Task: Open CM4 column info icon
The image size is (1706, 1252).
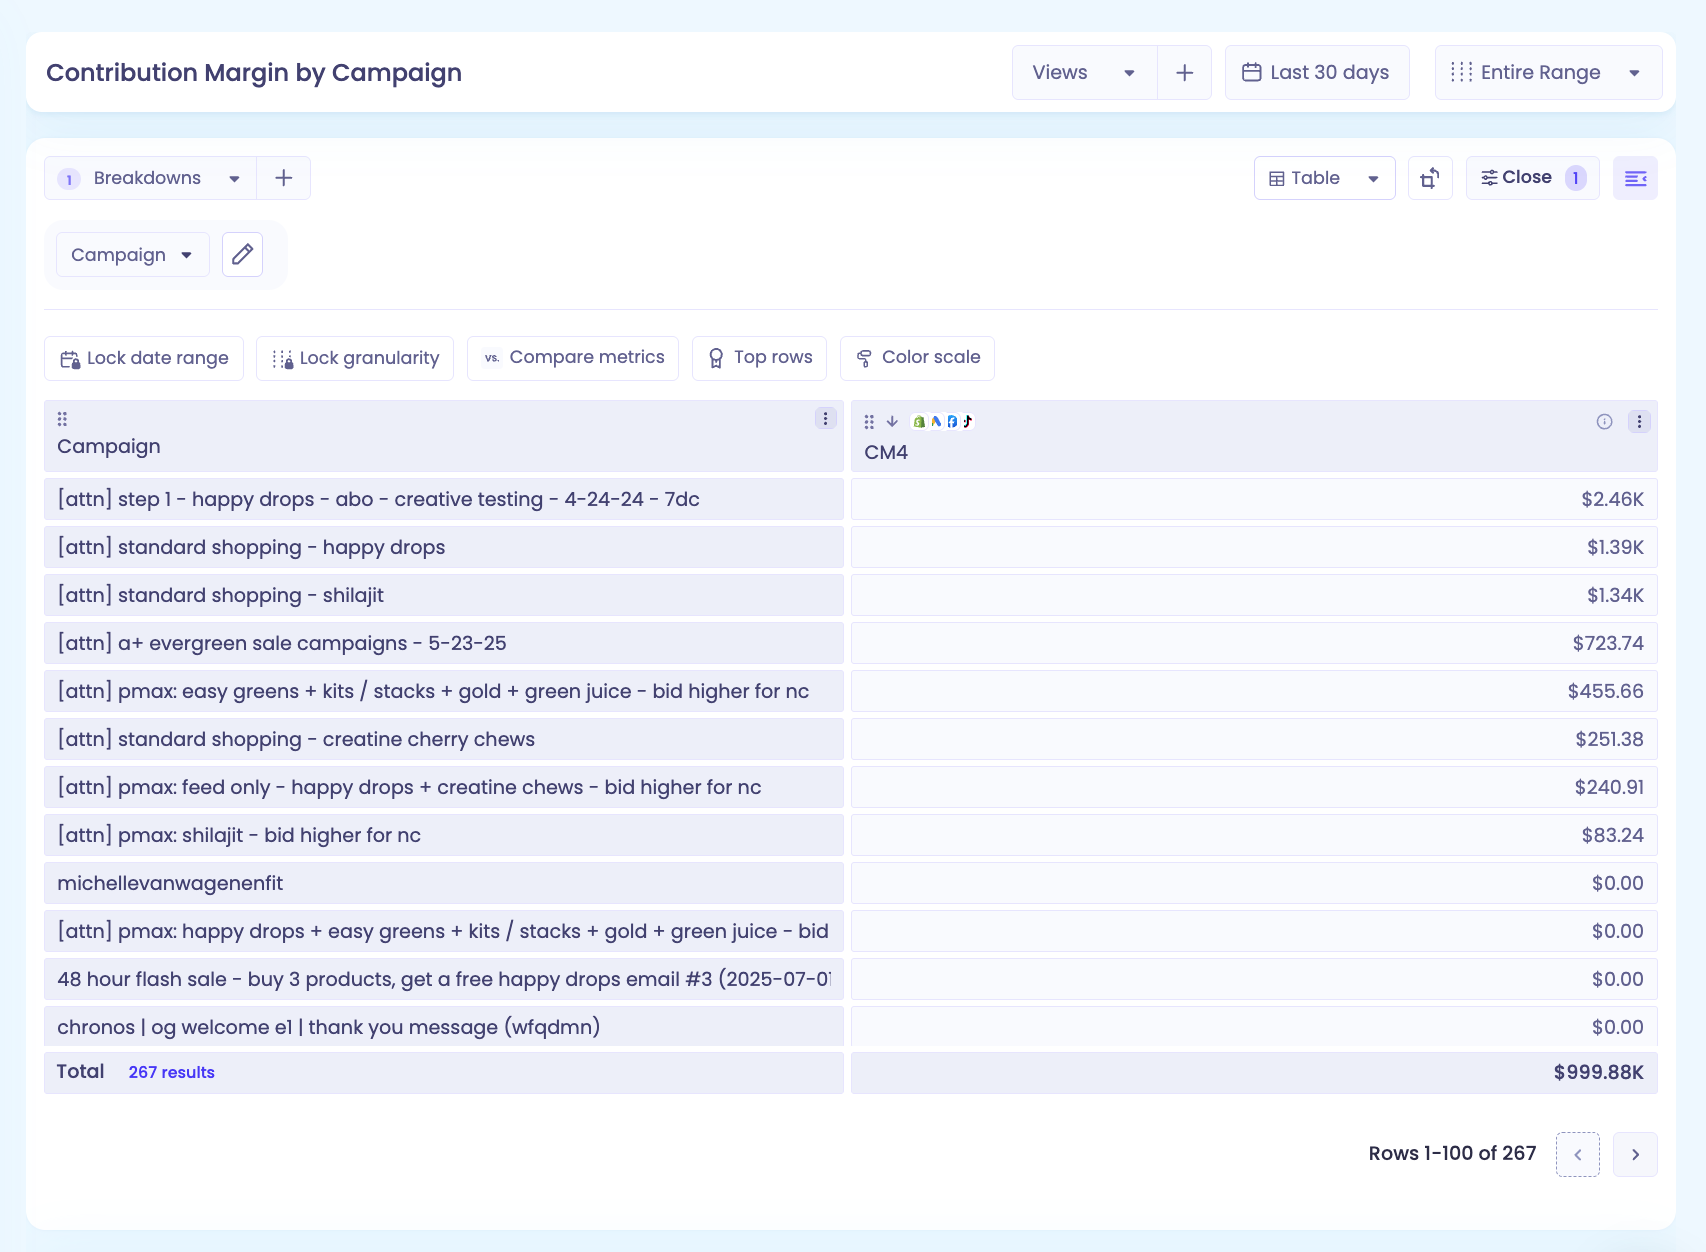Action: click(x=1604, y=422)
